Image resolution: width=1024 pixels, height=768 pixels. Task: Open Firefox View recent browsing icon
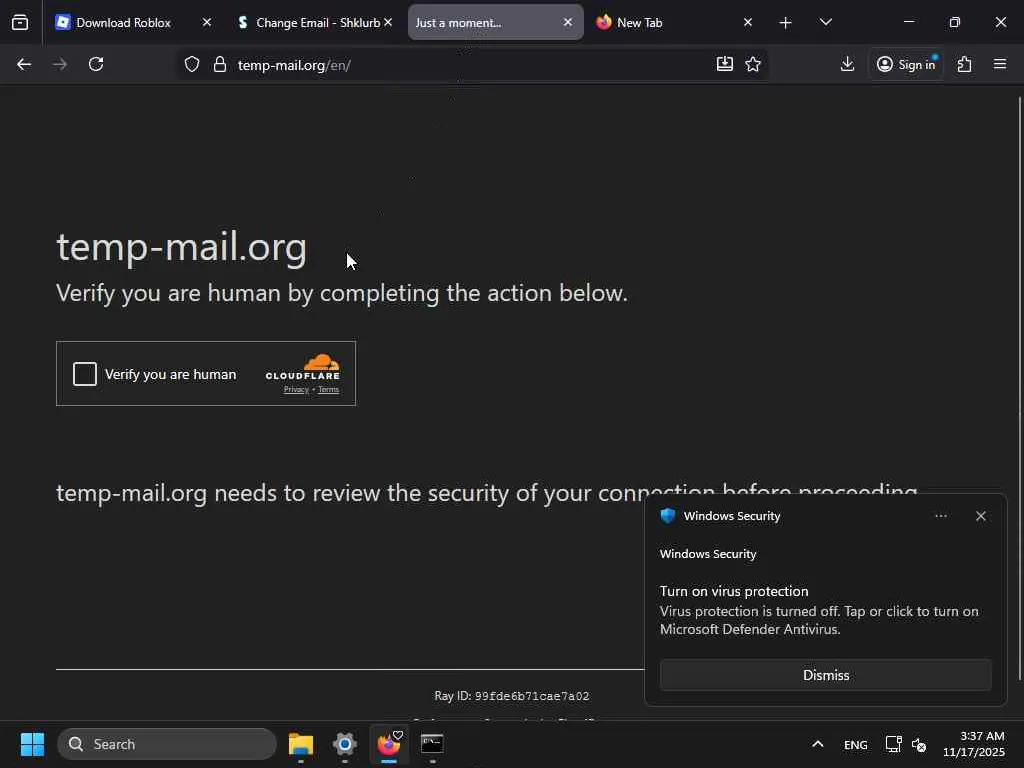tap(20, 23)
